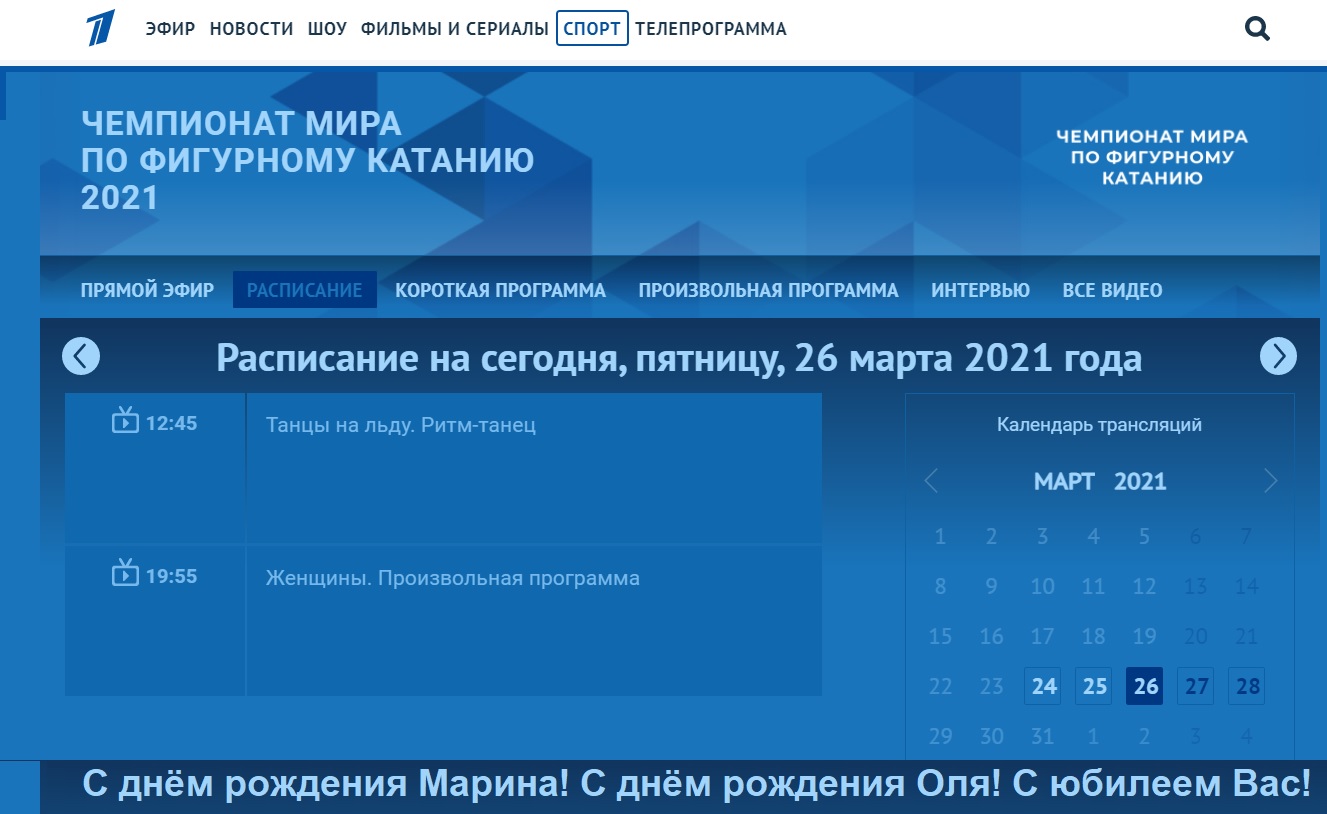Viewport: 1327px width, 814px height.
Task: Select Спорт in the top menu
Action: 592,29
